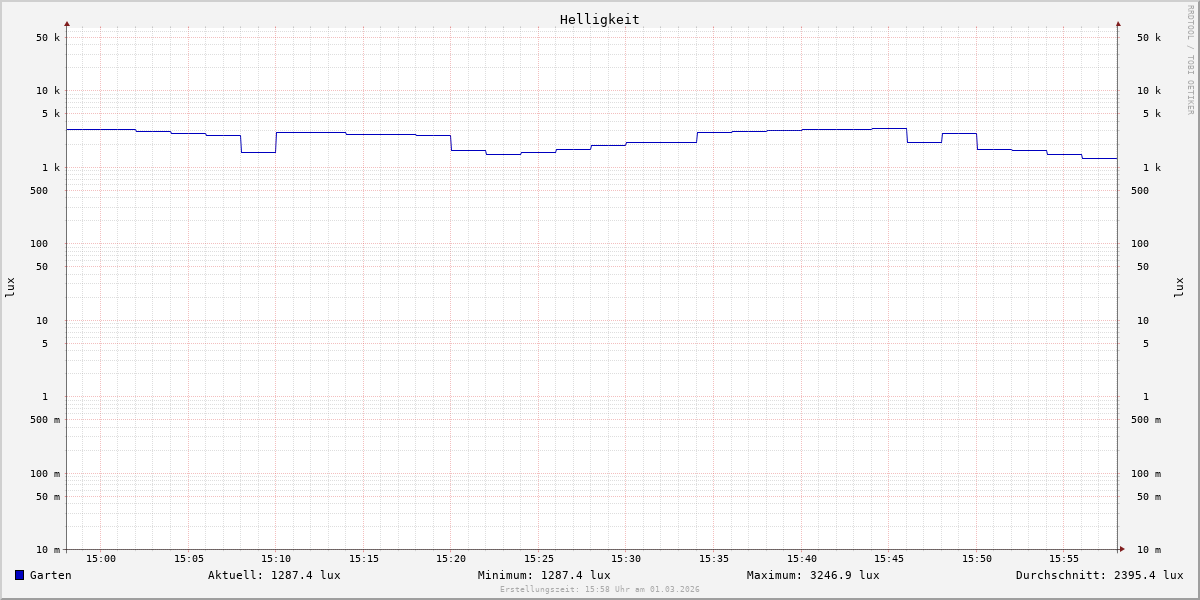The width and height of the screenshot is (1200, 600).
Task: Click the 15:00 time axis label
Action: click(x=101, y=559)
